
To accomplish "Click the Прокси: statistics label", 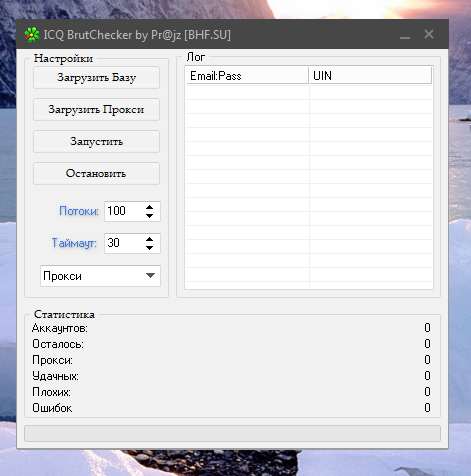I will [x=52, y=360].
